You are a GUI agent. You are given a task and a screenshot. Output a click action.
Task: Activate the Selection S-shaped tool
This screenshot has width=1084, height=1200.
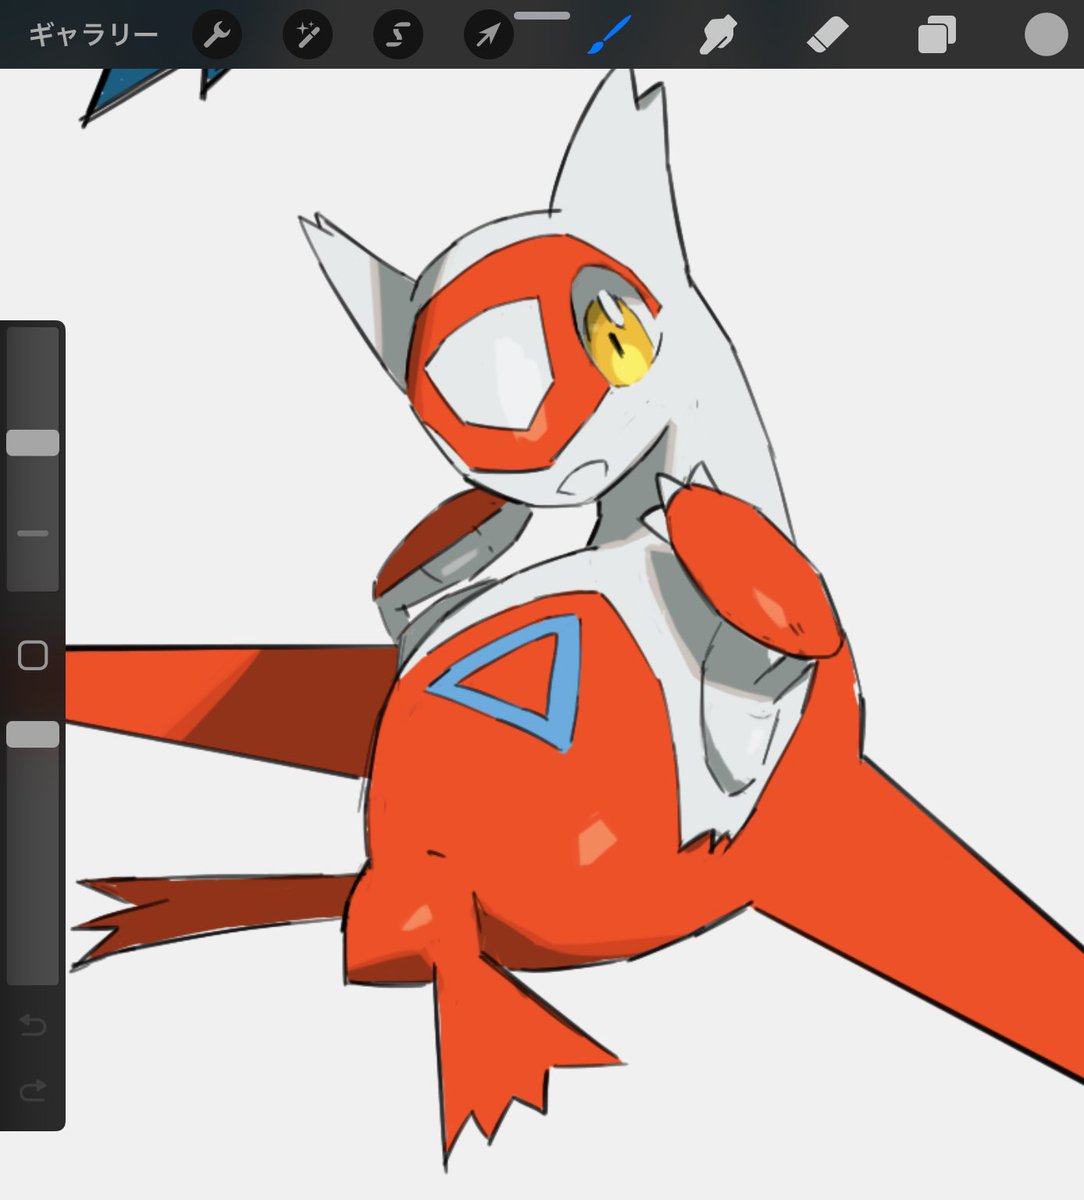(x=398, y=36)
